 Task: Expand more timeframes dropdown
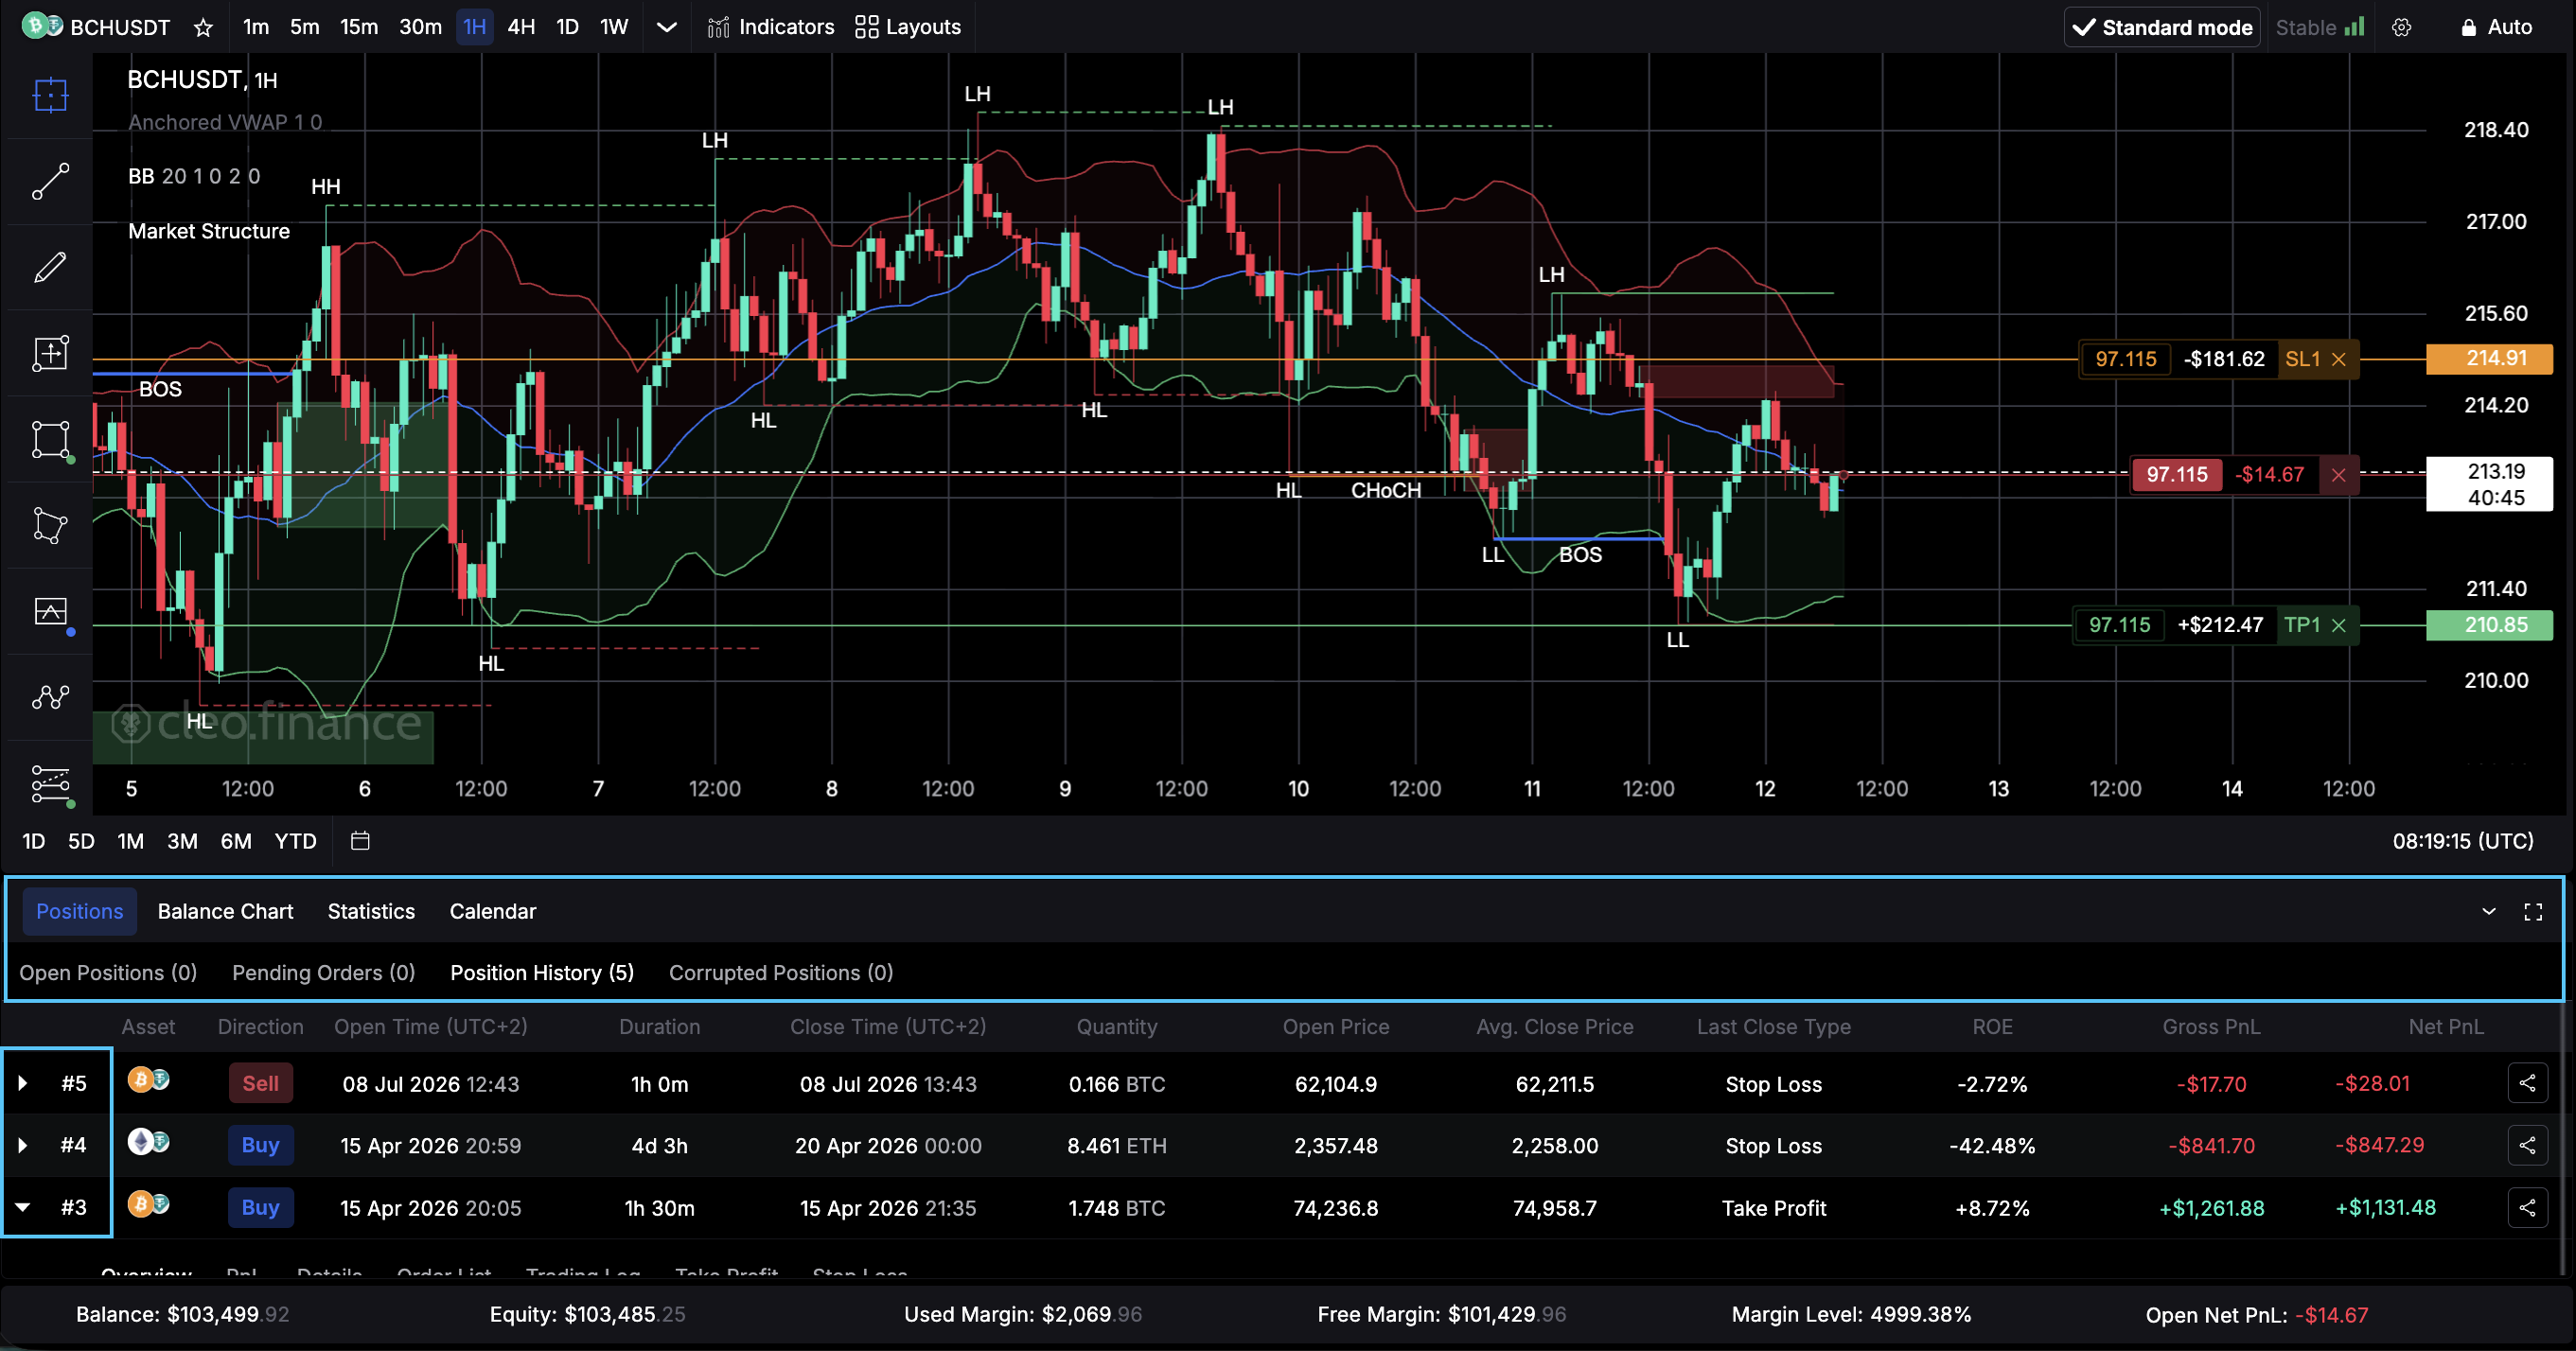point(666,27)
